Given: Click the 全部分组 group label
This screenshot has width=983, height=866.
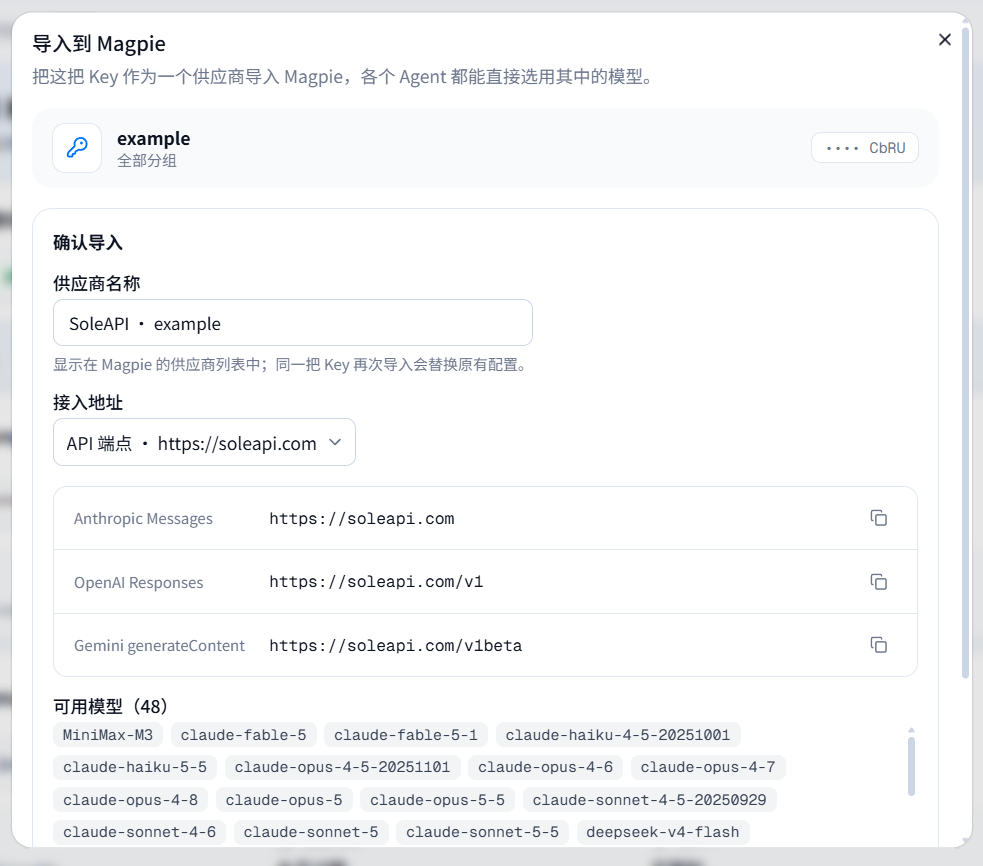Looking at the screenshot, I should [x=147, y=161].
